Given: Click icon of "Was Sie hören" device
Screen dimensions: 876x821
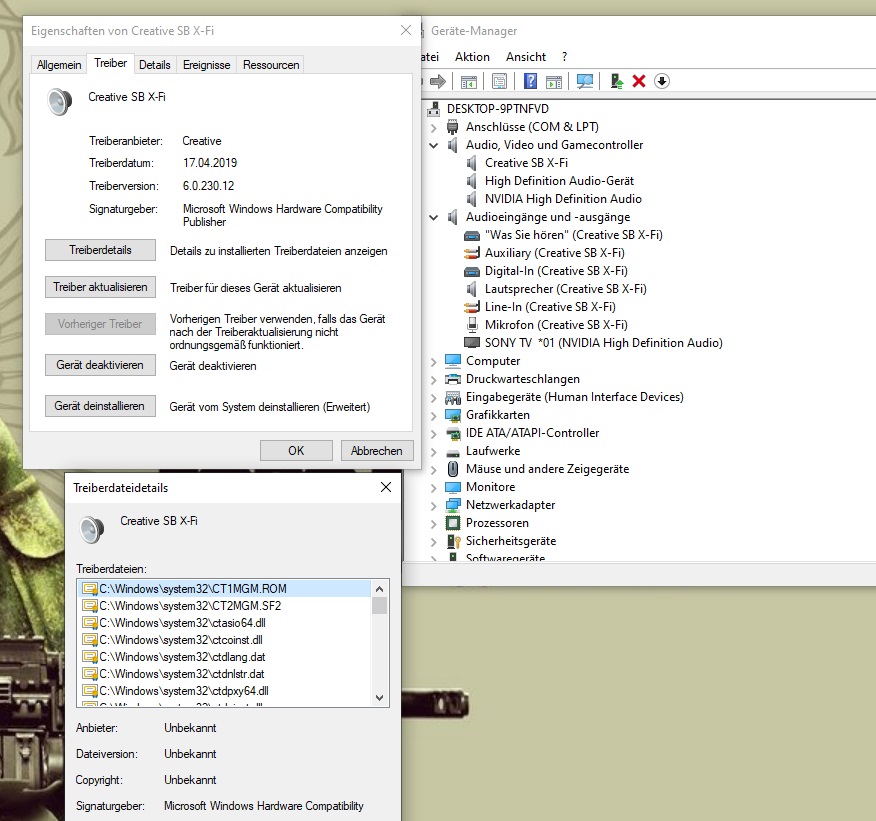Looking at the screenshot, I should point(472,235).
